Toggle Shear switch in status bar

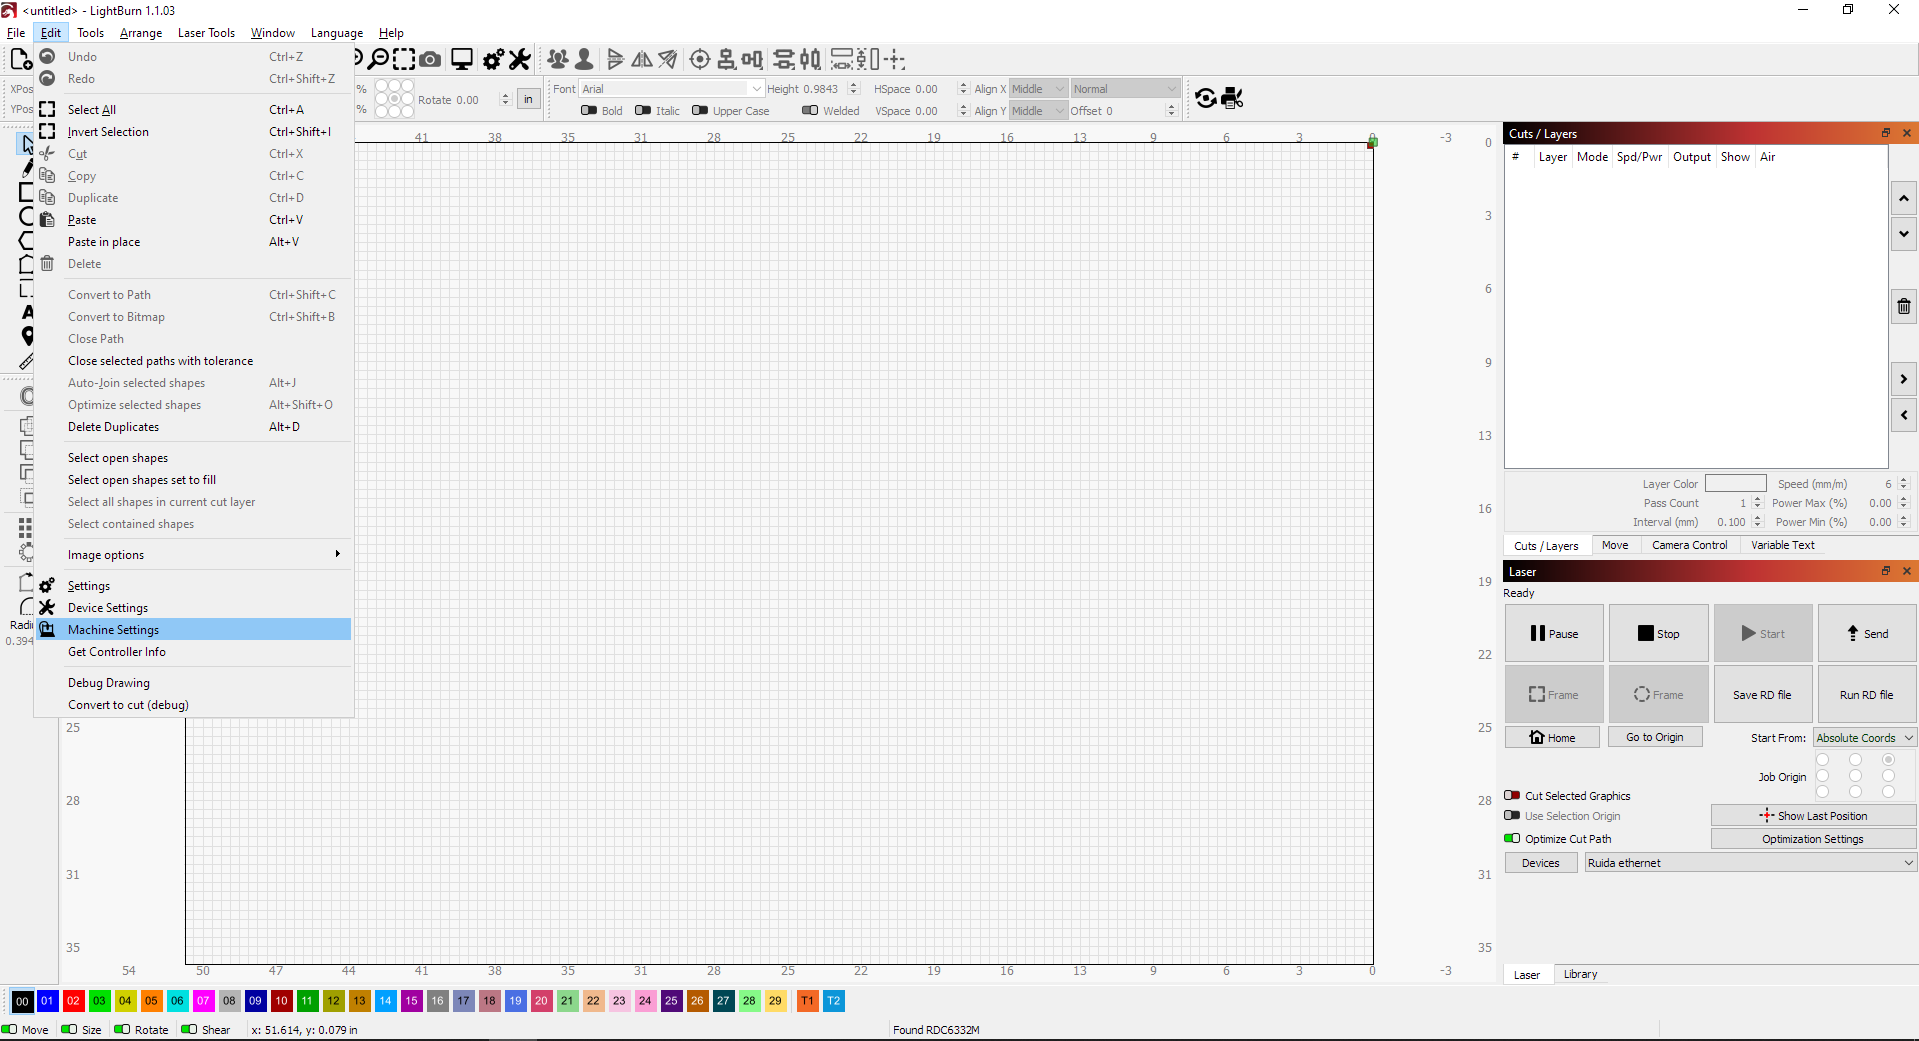click(x=189, y=1029)
